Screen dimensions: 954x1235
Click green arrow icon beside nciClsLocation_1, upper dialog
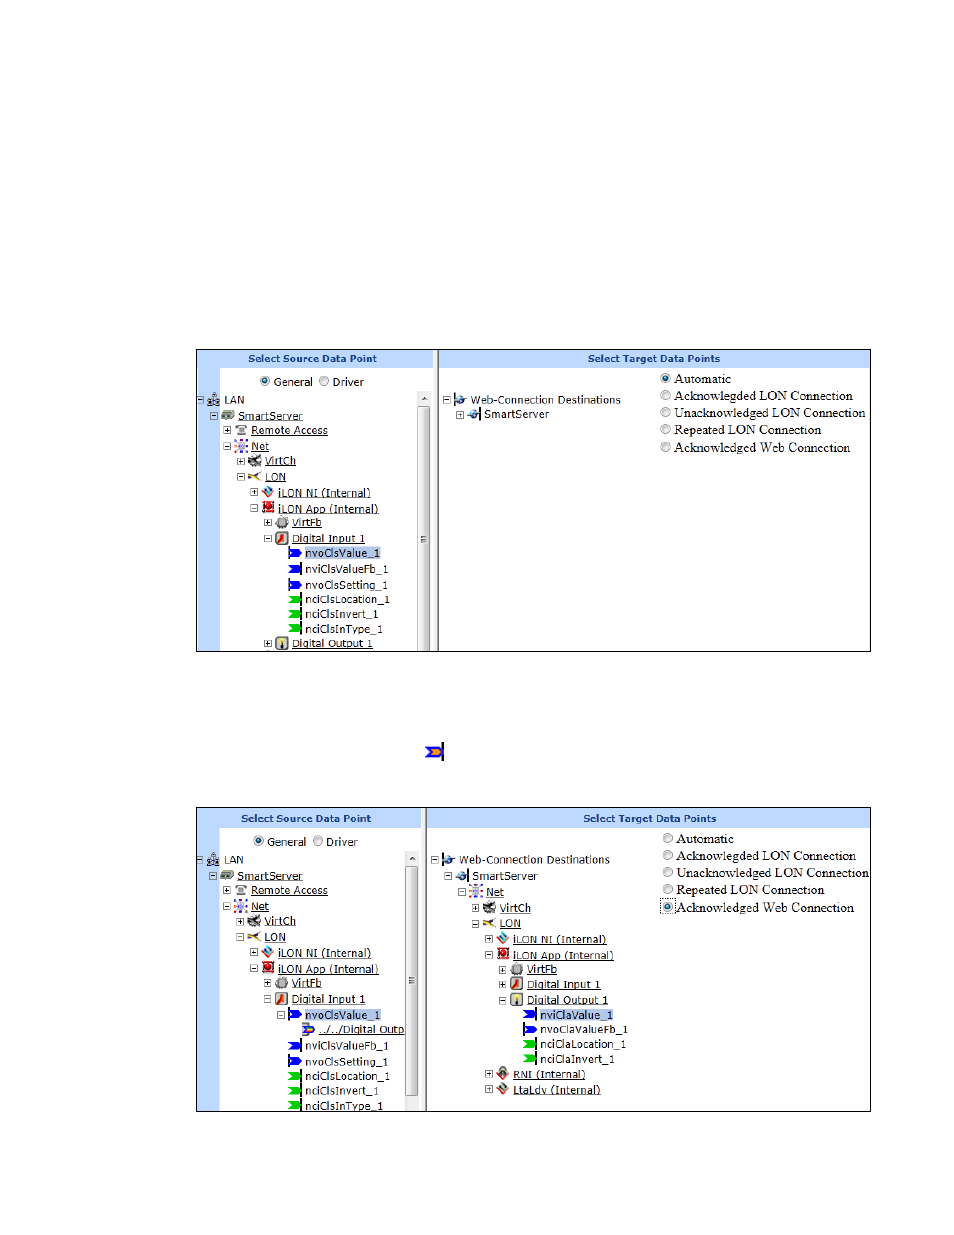pos(295,599)
